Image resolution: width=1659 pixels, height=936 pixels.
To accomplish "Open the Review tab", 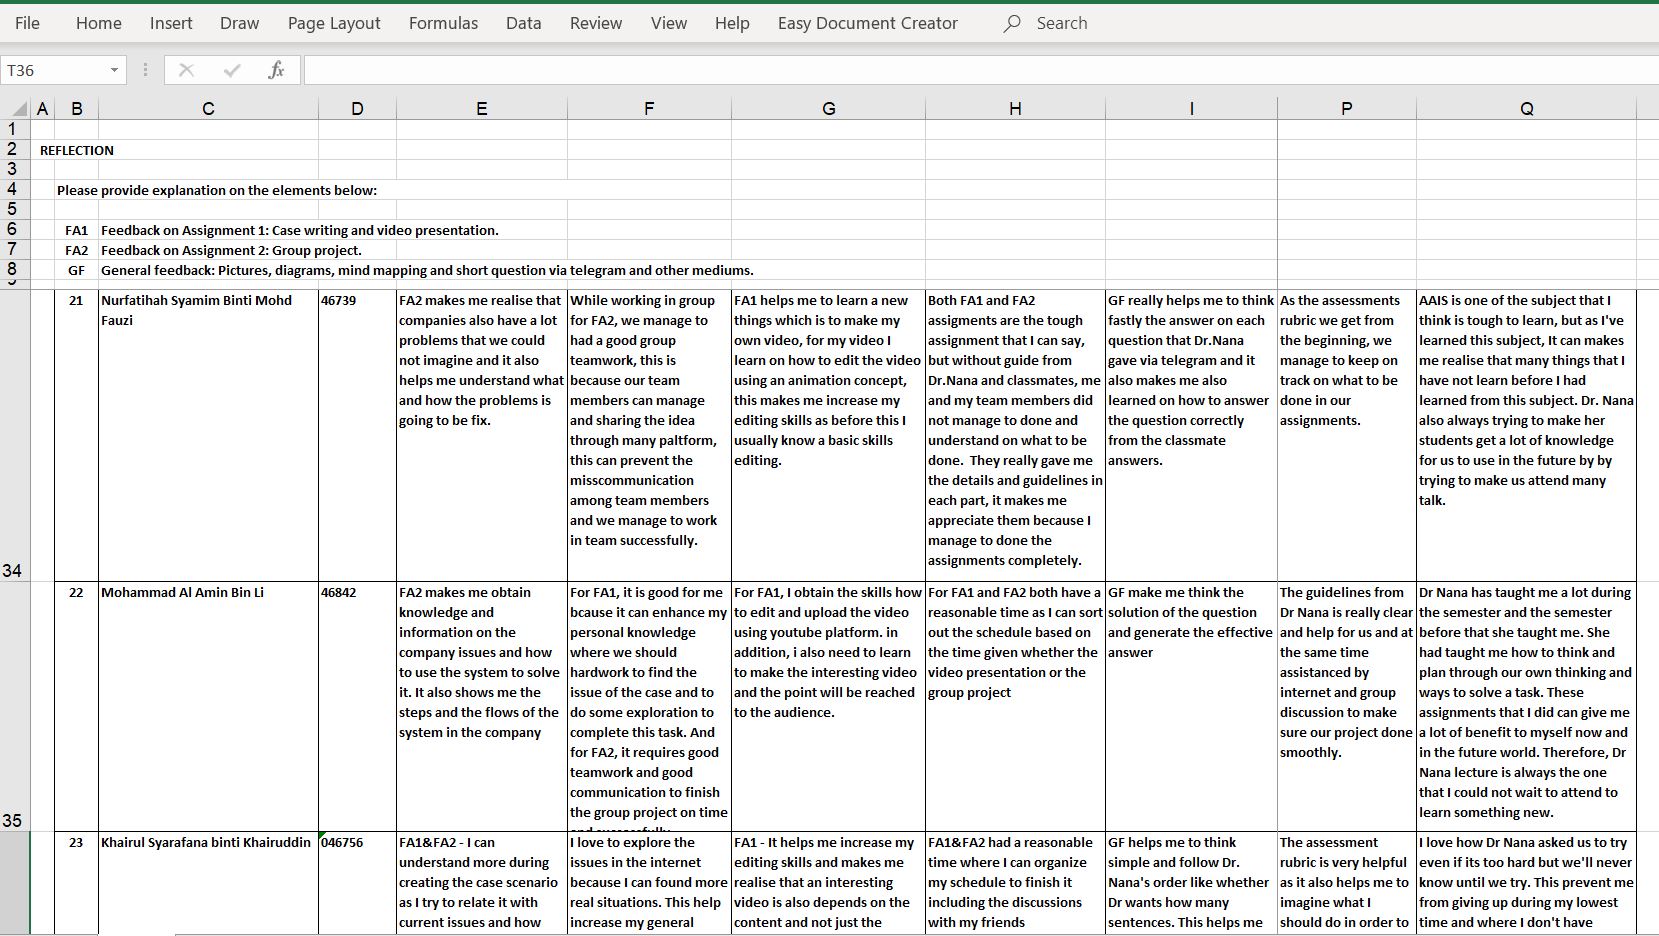I will (x=596, y=23).
